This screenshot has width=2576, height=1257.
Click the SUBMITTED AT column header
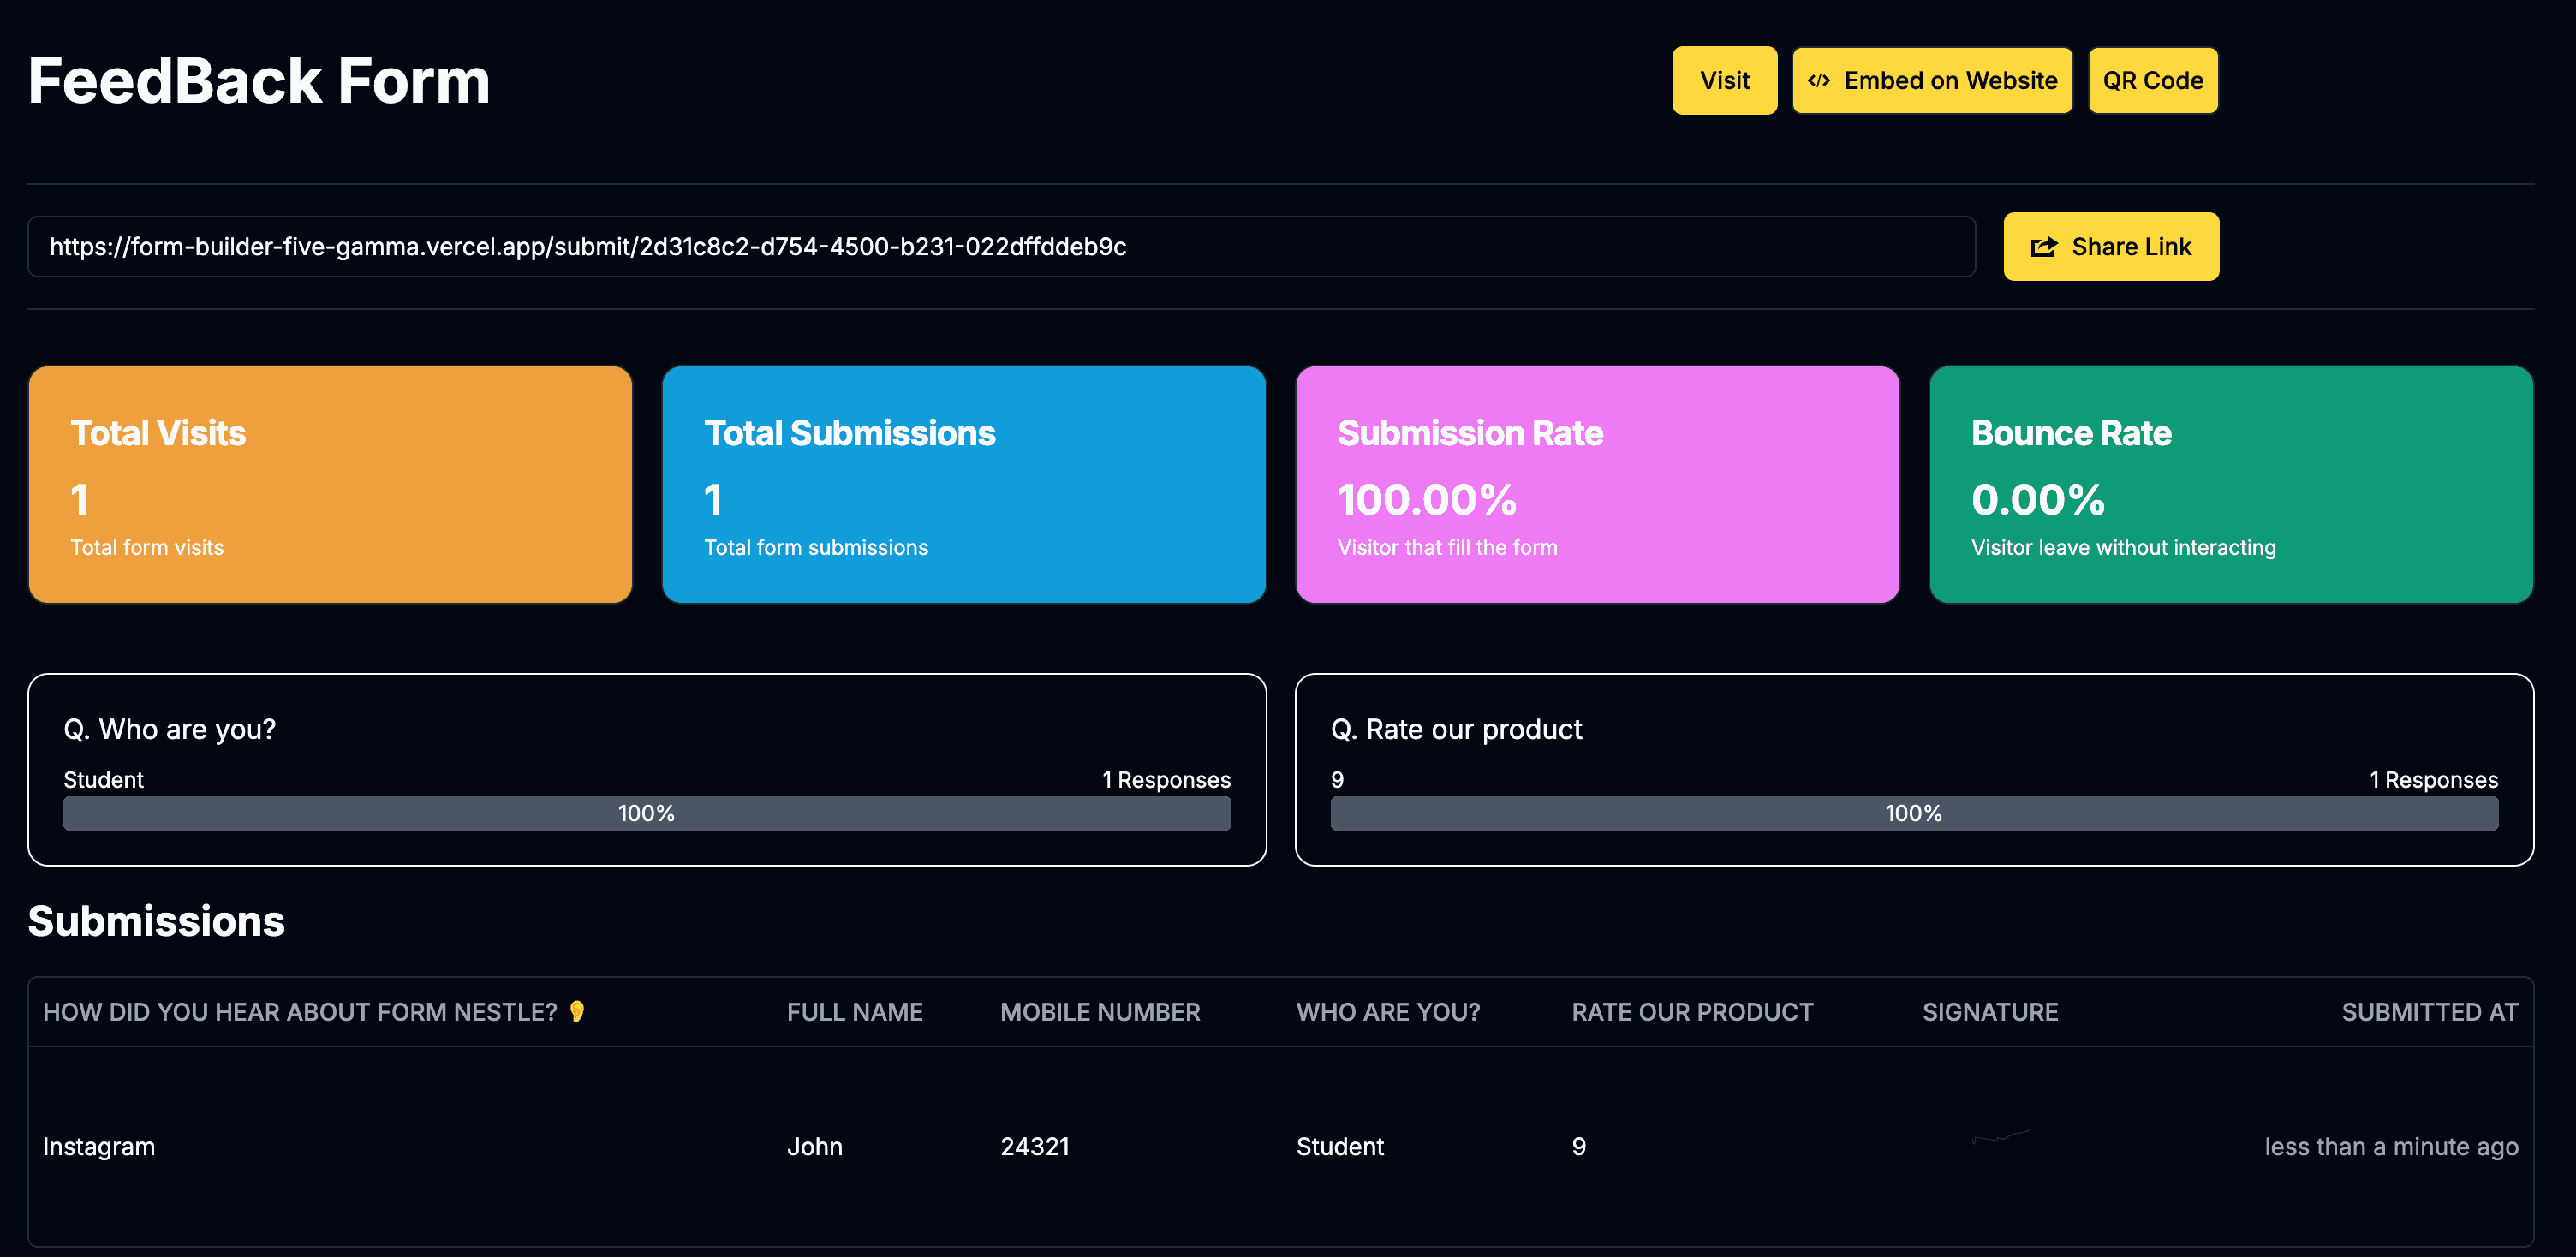2429,1012
